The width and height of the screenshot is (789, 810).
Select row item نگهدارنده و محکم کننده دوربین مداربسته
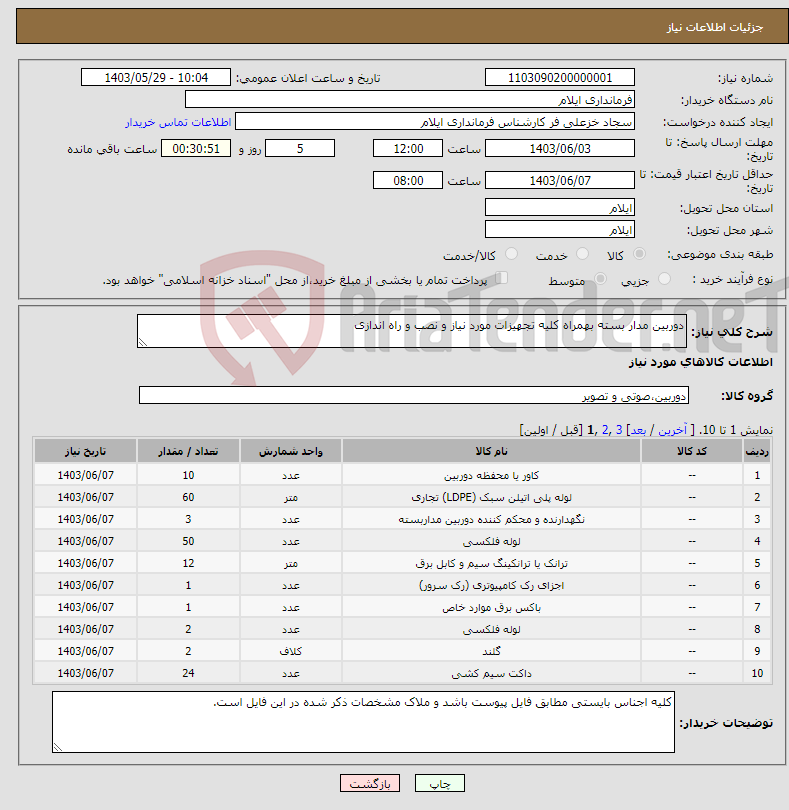click(x=491, y=519)
